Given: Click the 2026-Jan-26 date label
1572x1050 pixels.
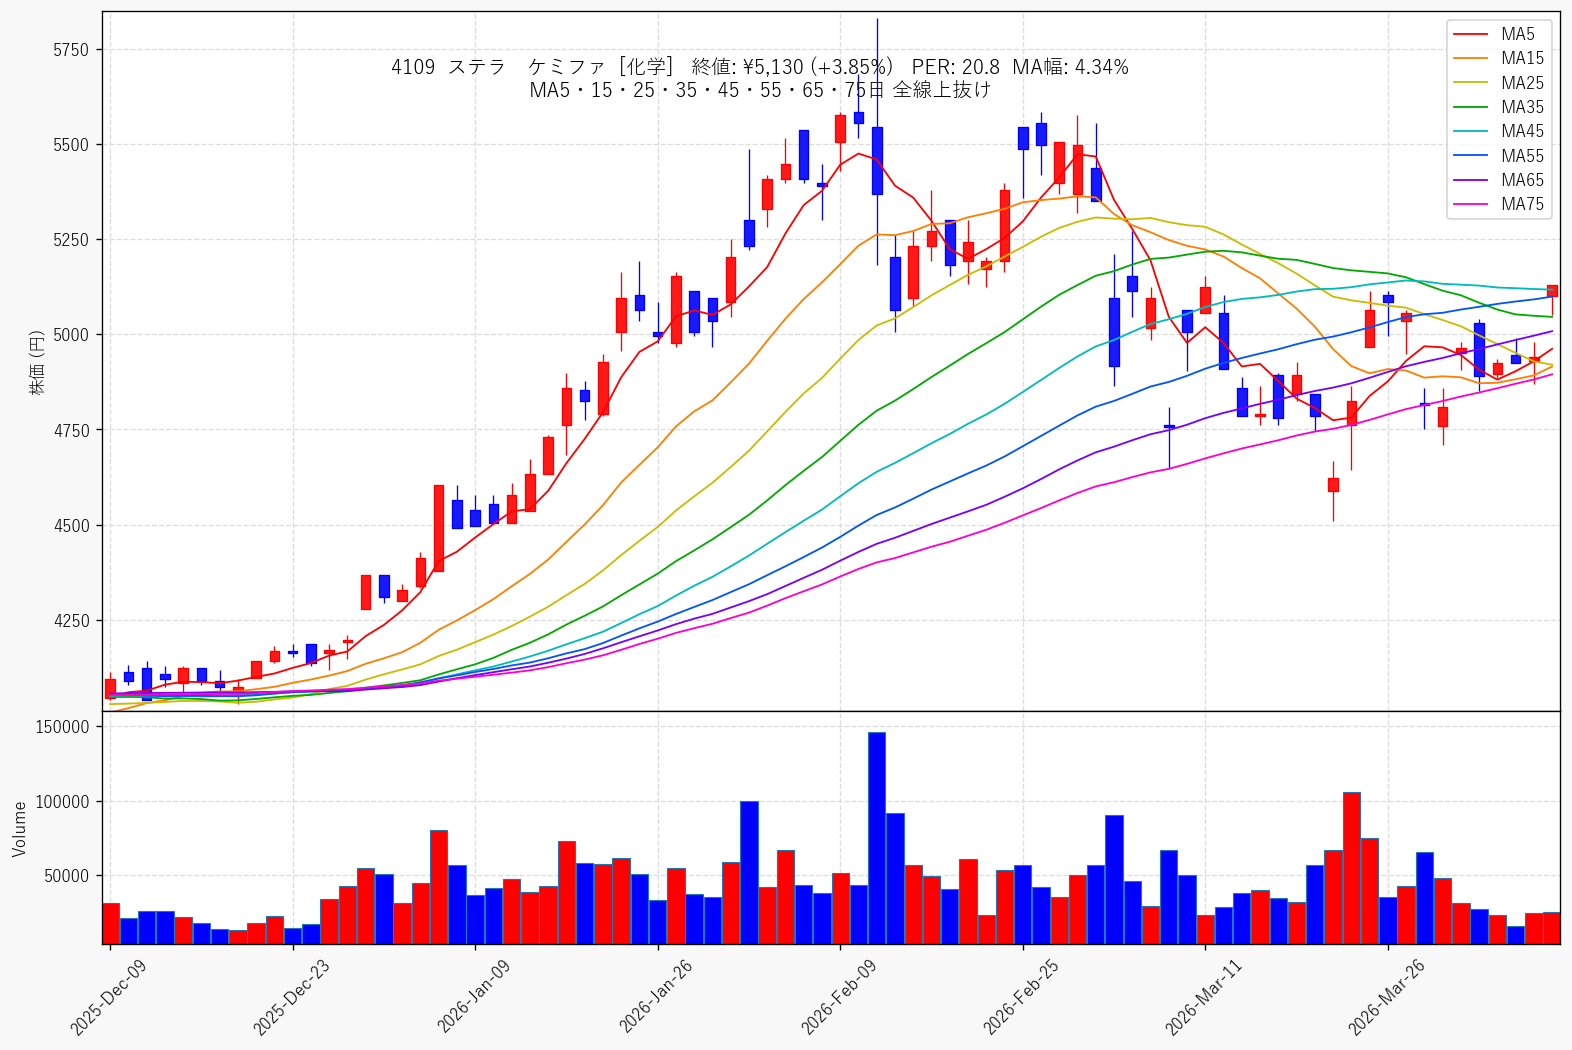Looking at the screenshot, I should coord(656,997).
